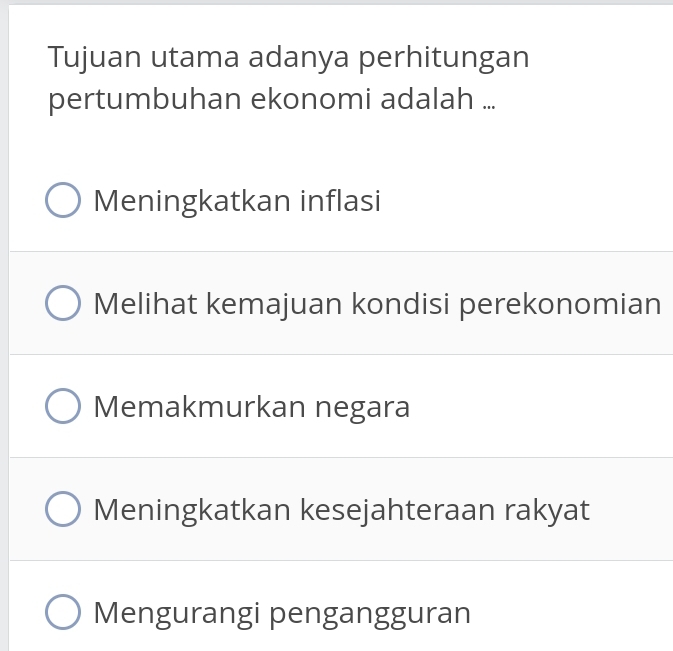Click the 'Memakmurkan negara' option text
The height and width of the screenshot is (651, 673).
[251, 408]
